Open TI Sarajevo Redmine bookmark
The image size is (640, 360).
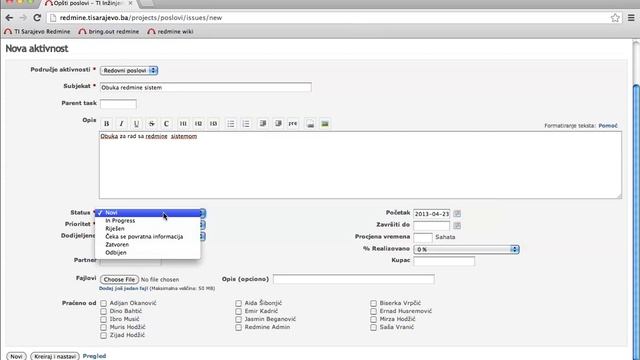pos(37,31)
